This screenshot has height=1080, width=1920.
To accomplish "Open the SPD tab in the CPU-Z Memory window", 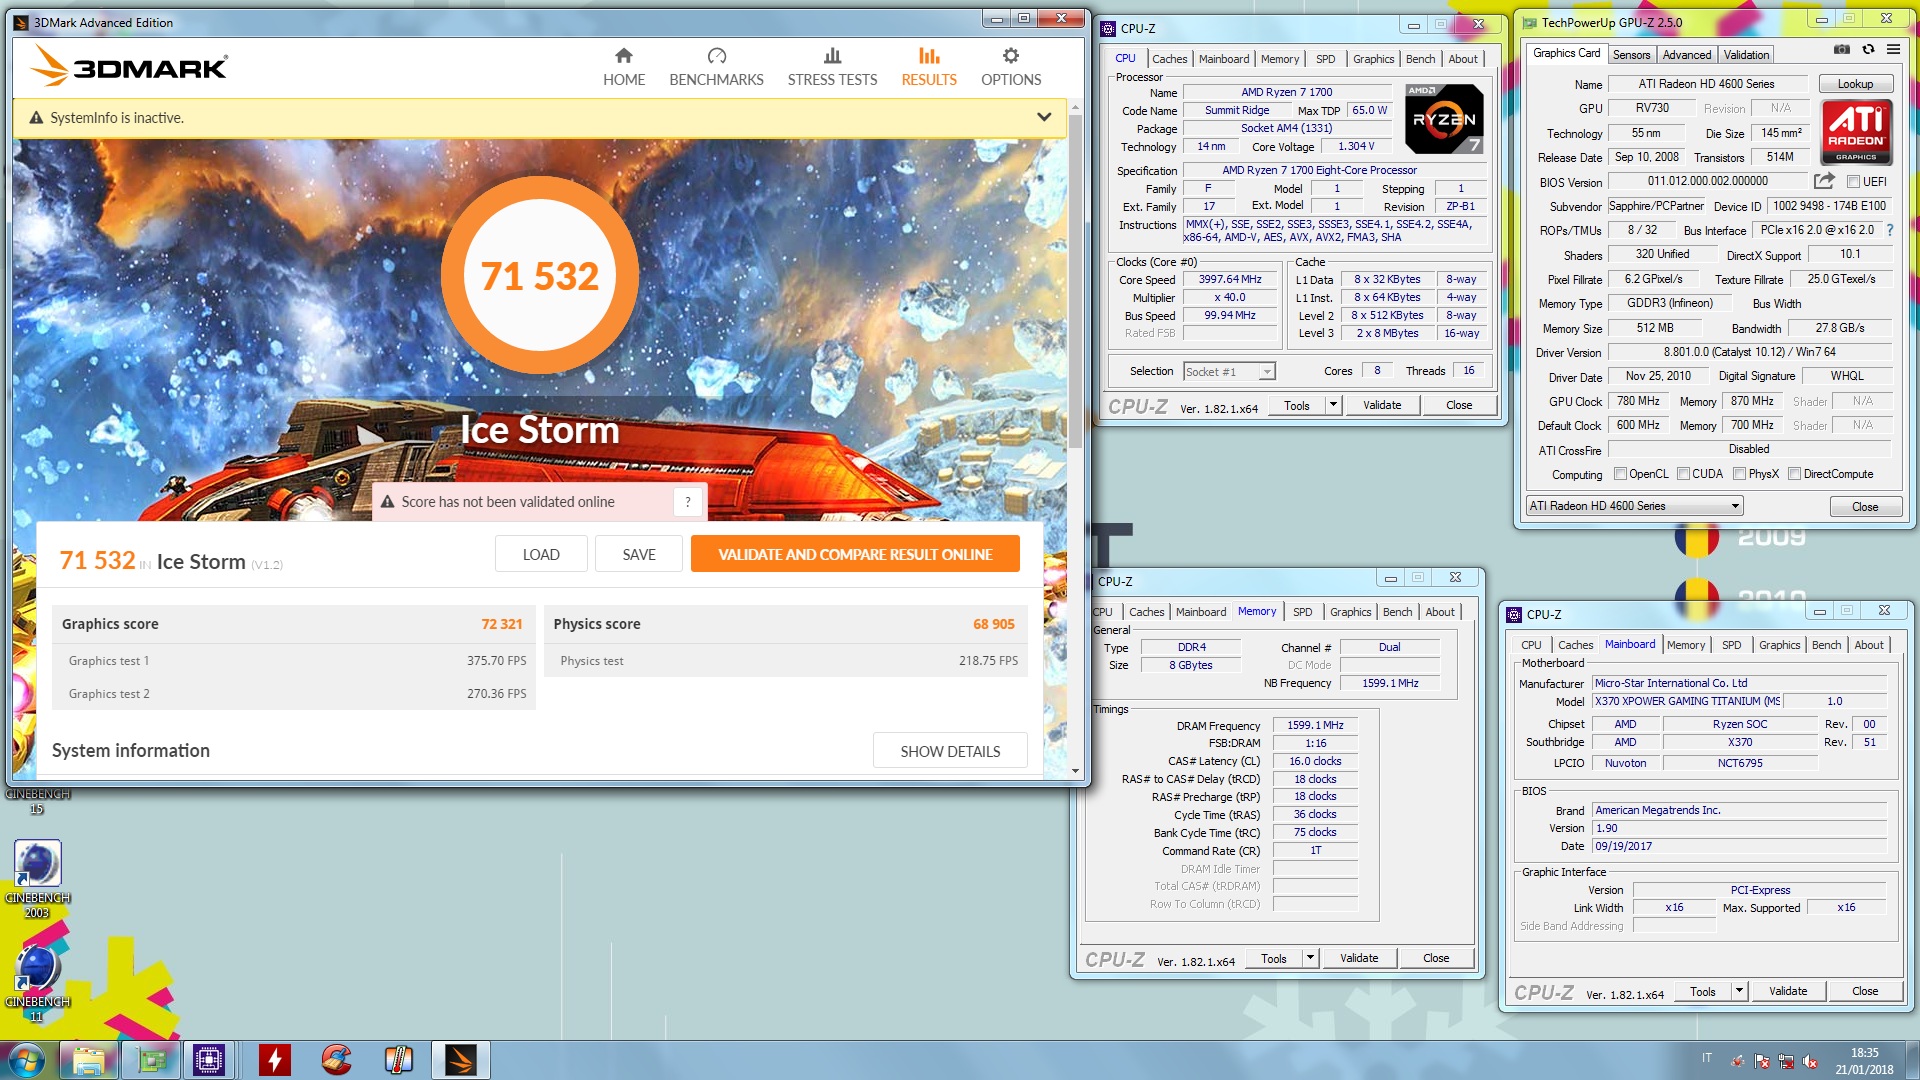I will point(1302,612).
